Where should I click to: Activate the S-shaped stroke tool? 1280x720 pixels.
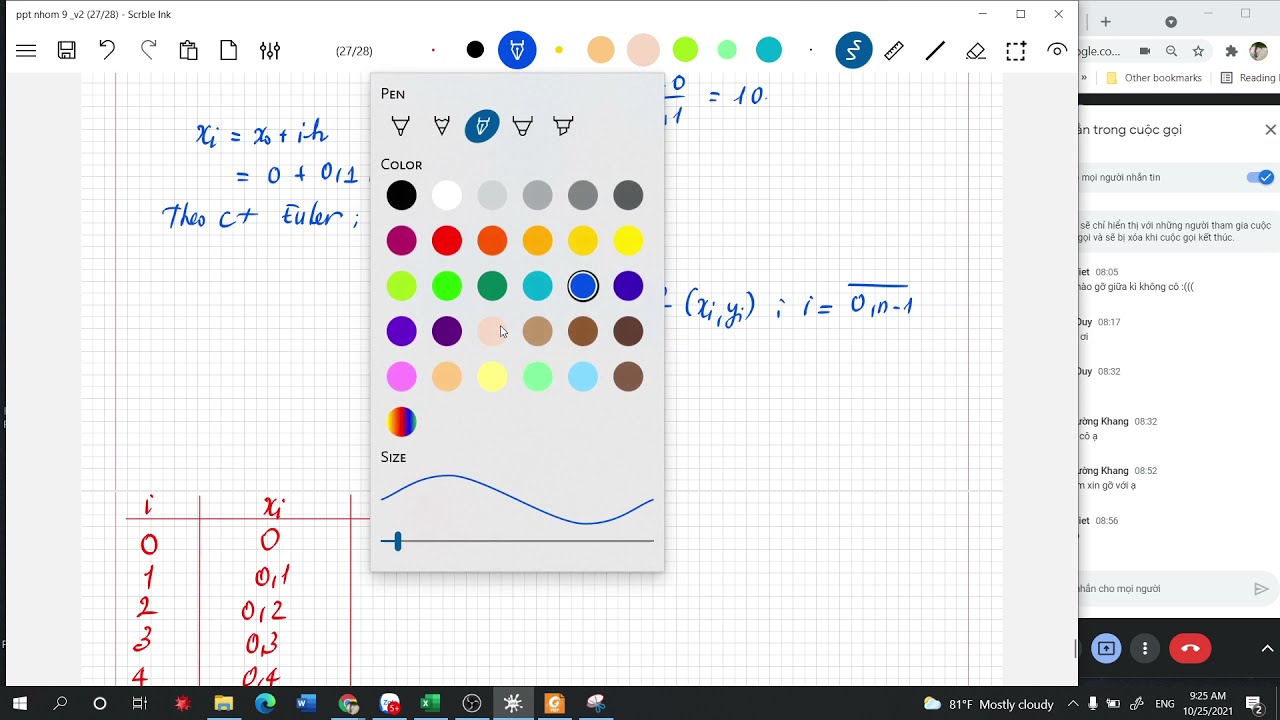coord(854,50)
